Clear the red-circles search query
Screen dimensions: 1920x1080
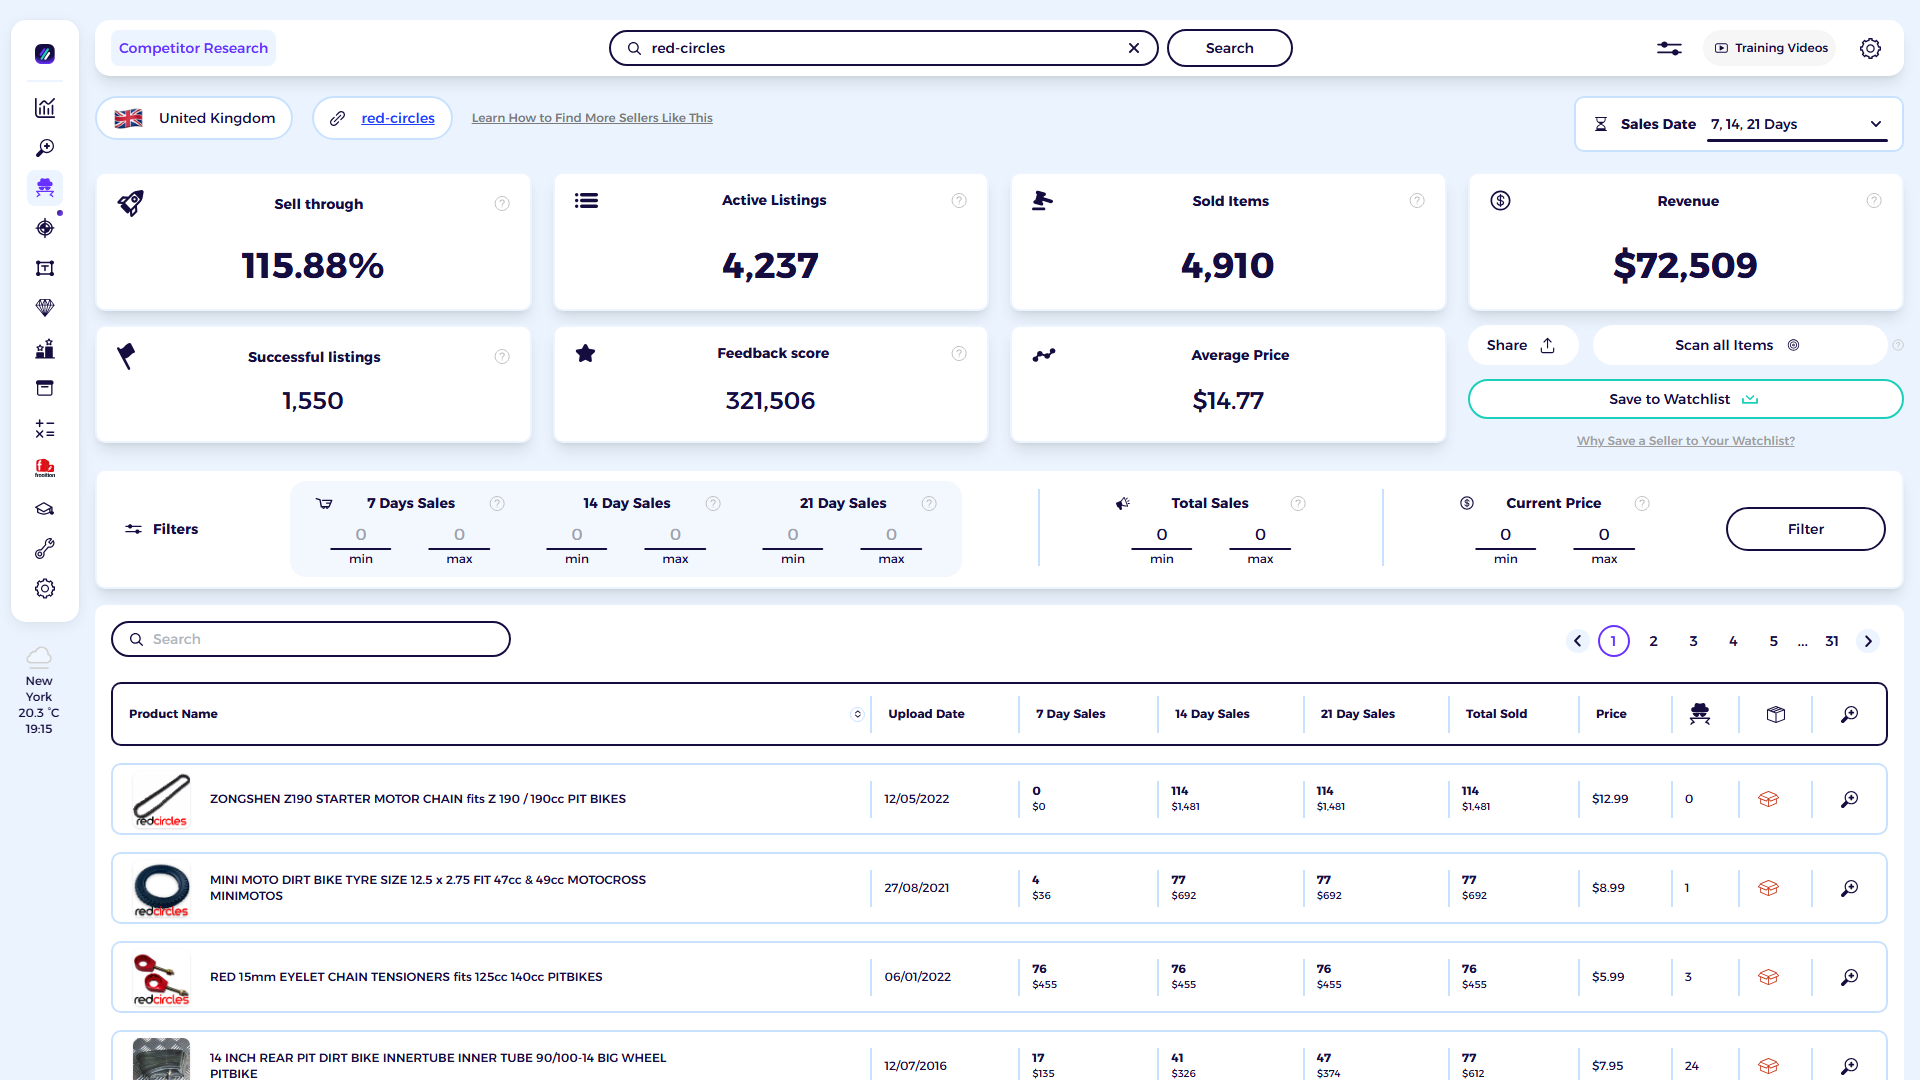pyautogui.click(x=1134, y=48)
